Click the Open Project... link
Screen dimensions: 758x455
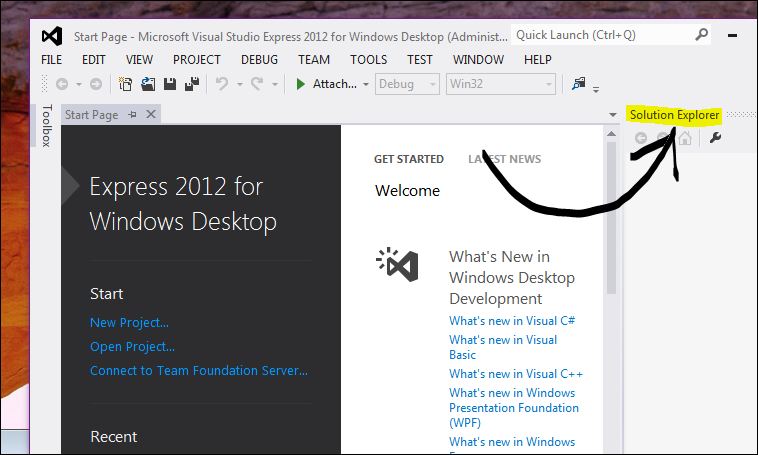[x=132, y=347]
